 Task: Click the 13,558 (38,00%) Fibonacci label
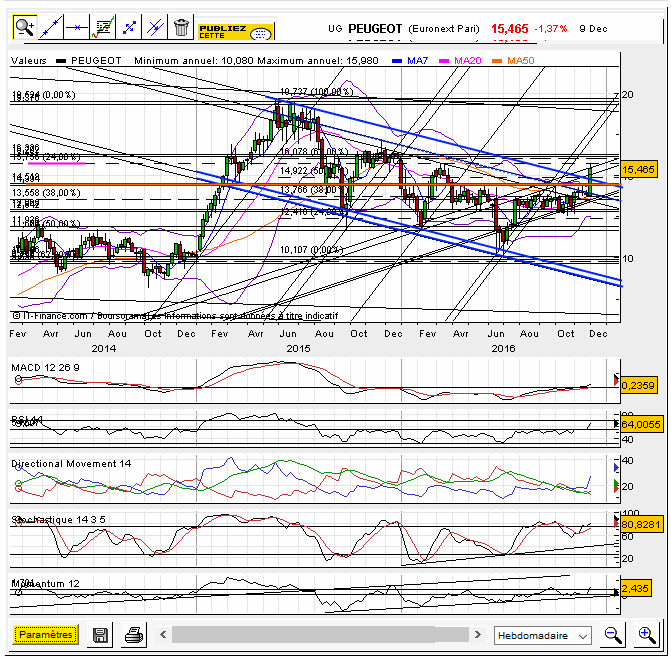(x=46, y=193)
